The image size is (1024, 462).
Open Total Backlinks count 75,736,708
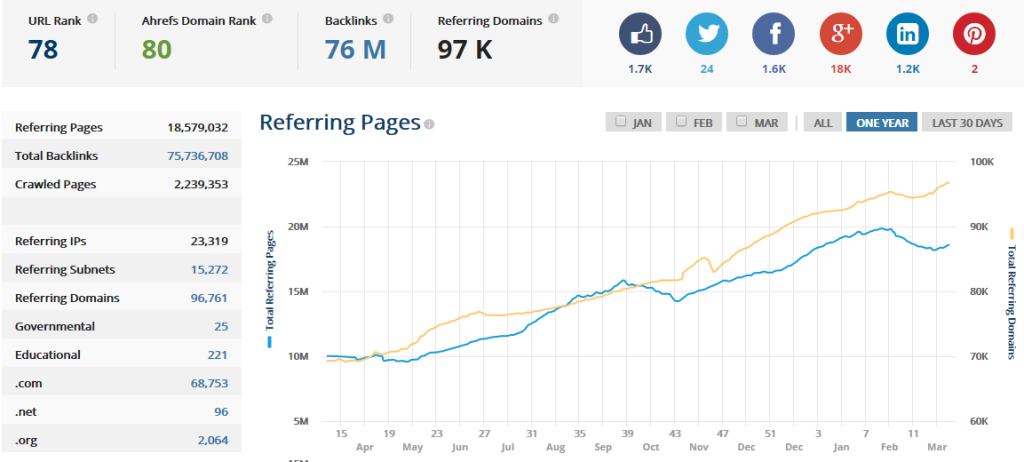point(198,156)
